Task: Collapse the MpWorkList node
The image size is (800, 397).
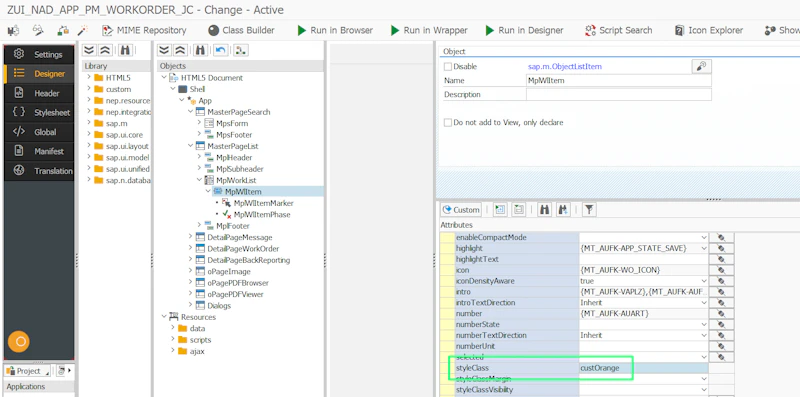Action: [x=199, y=180]
